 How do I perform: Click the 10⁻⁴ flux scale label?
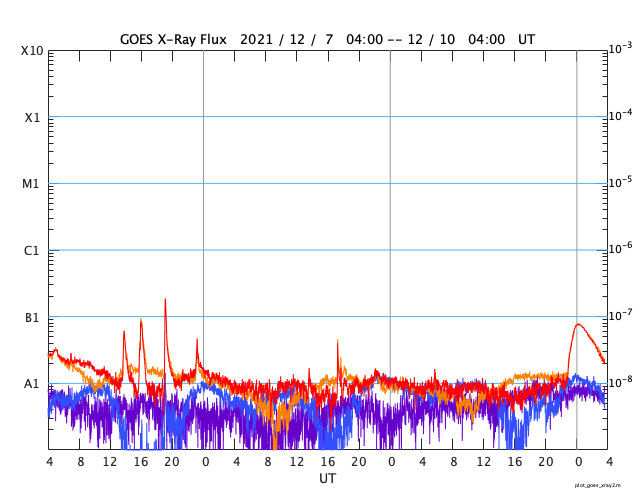(x=620, y=115)
